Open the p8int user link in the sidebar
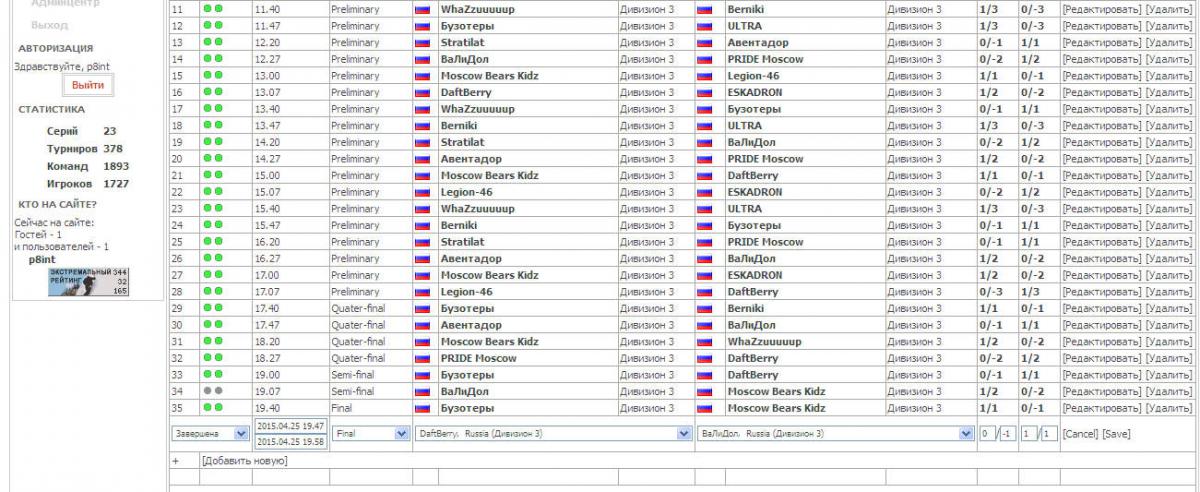 (x=42, y=258)
